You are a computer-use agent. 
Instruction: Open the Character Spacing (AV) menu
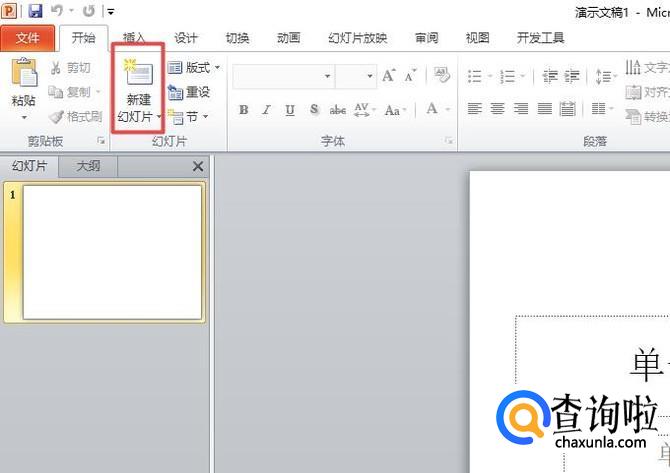[x=364, y=110]
